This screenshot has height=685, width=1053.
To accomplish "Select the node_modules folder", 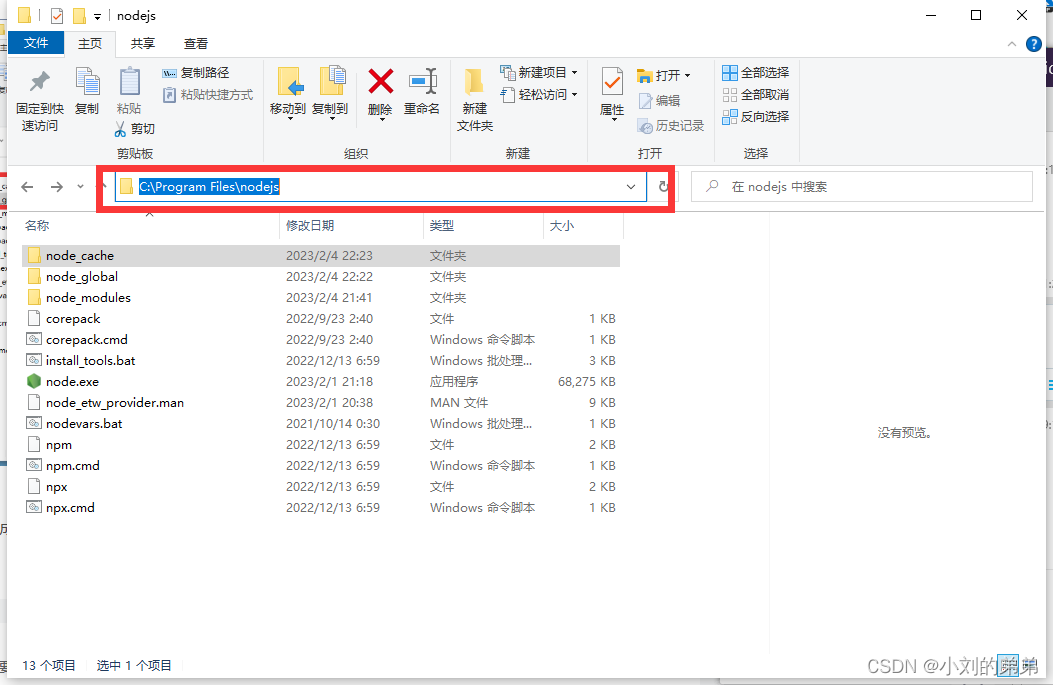I will pos(321,298).
